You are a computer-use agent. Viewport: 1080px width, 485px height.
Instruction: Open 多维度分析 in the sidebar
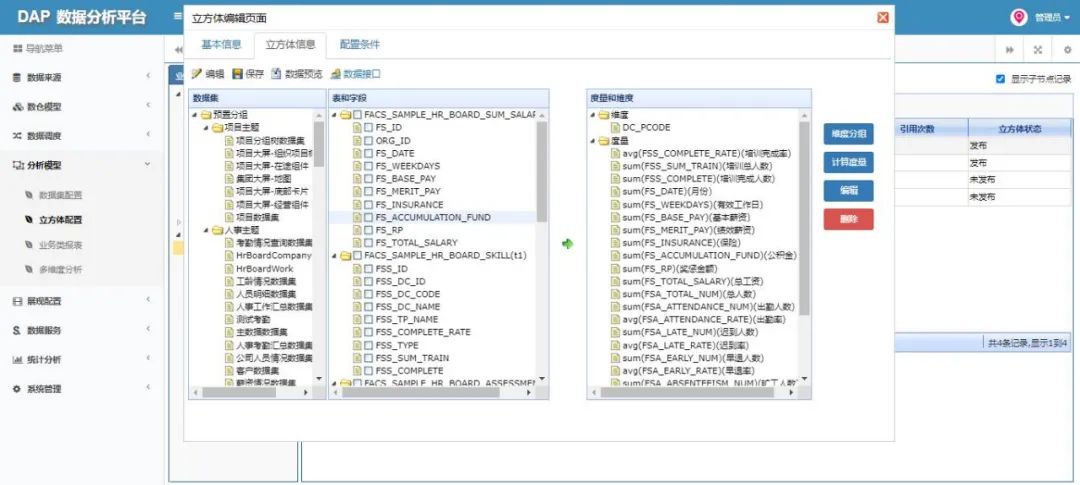click(61, 269)
